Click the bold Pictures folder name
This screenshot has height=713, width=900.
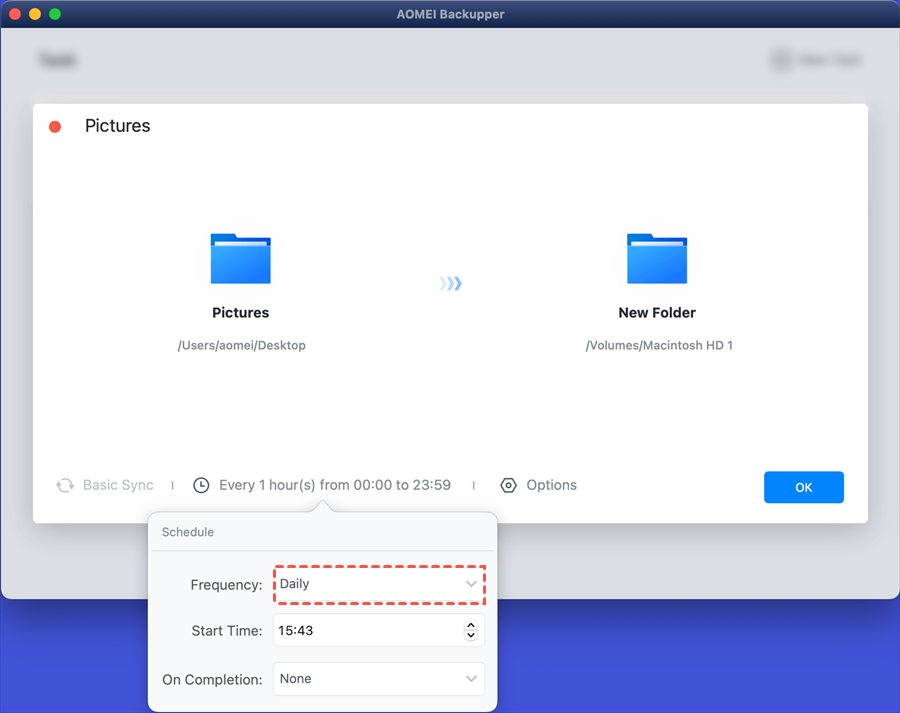tap(240, 313)
